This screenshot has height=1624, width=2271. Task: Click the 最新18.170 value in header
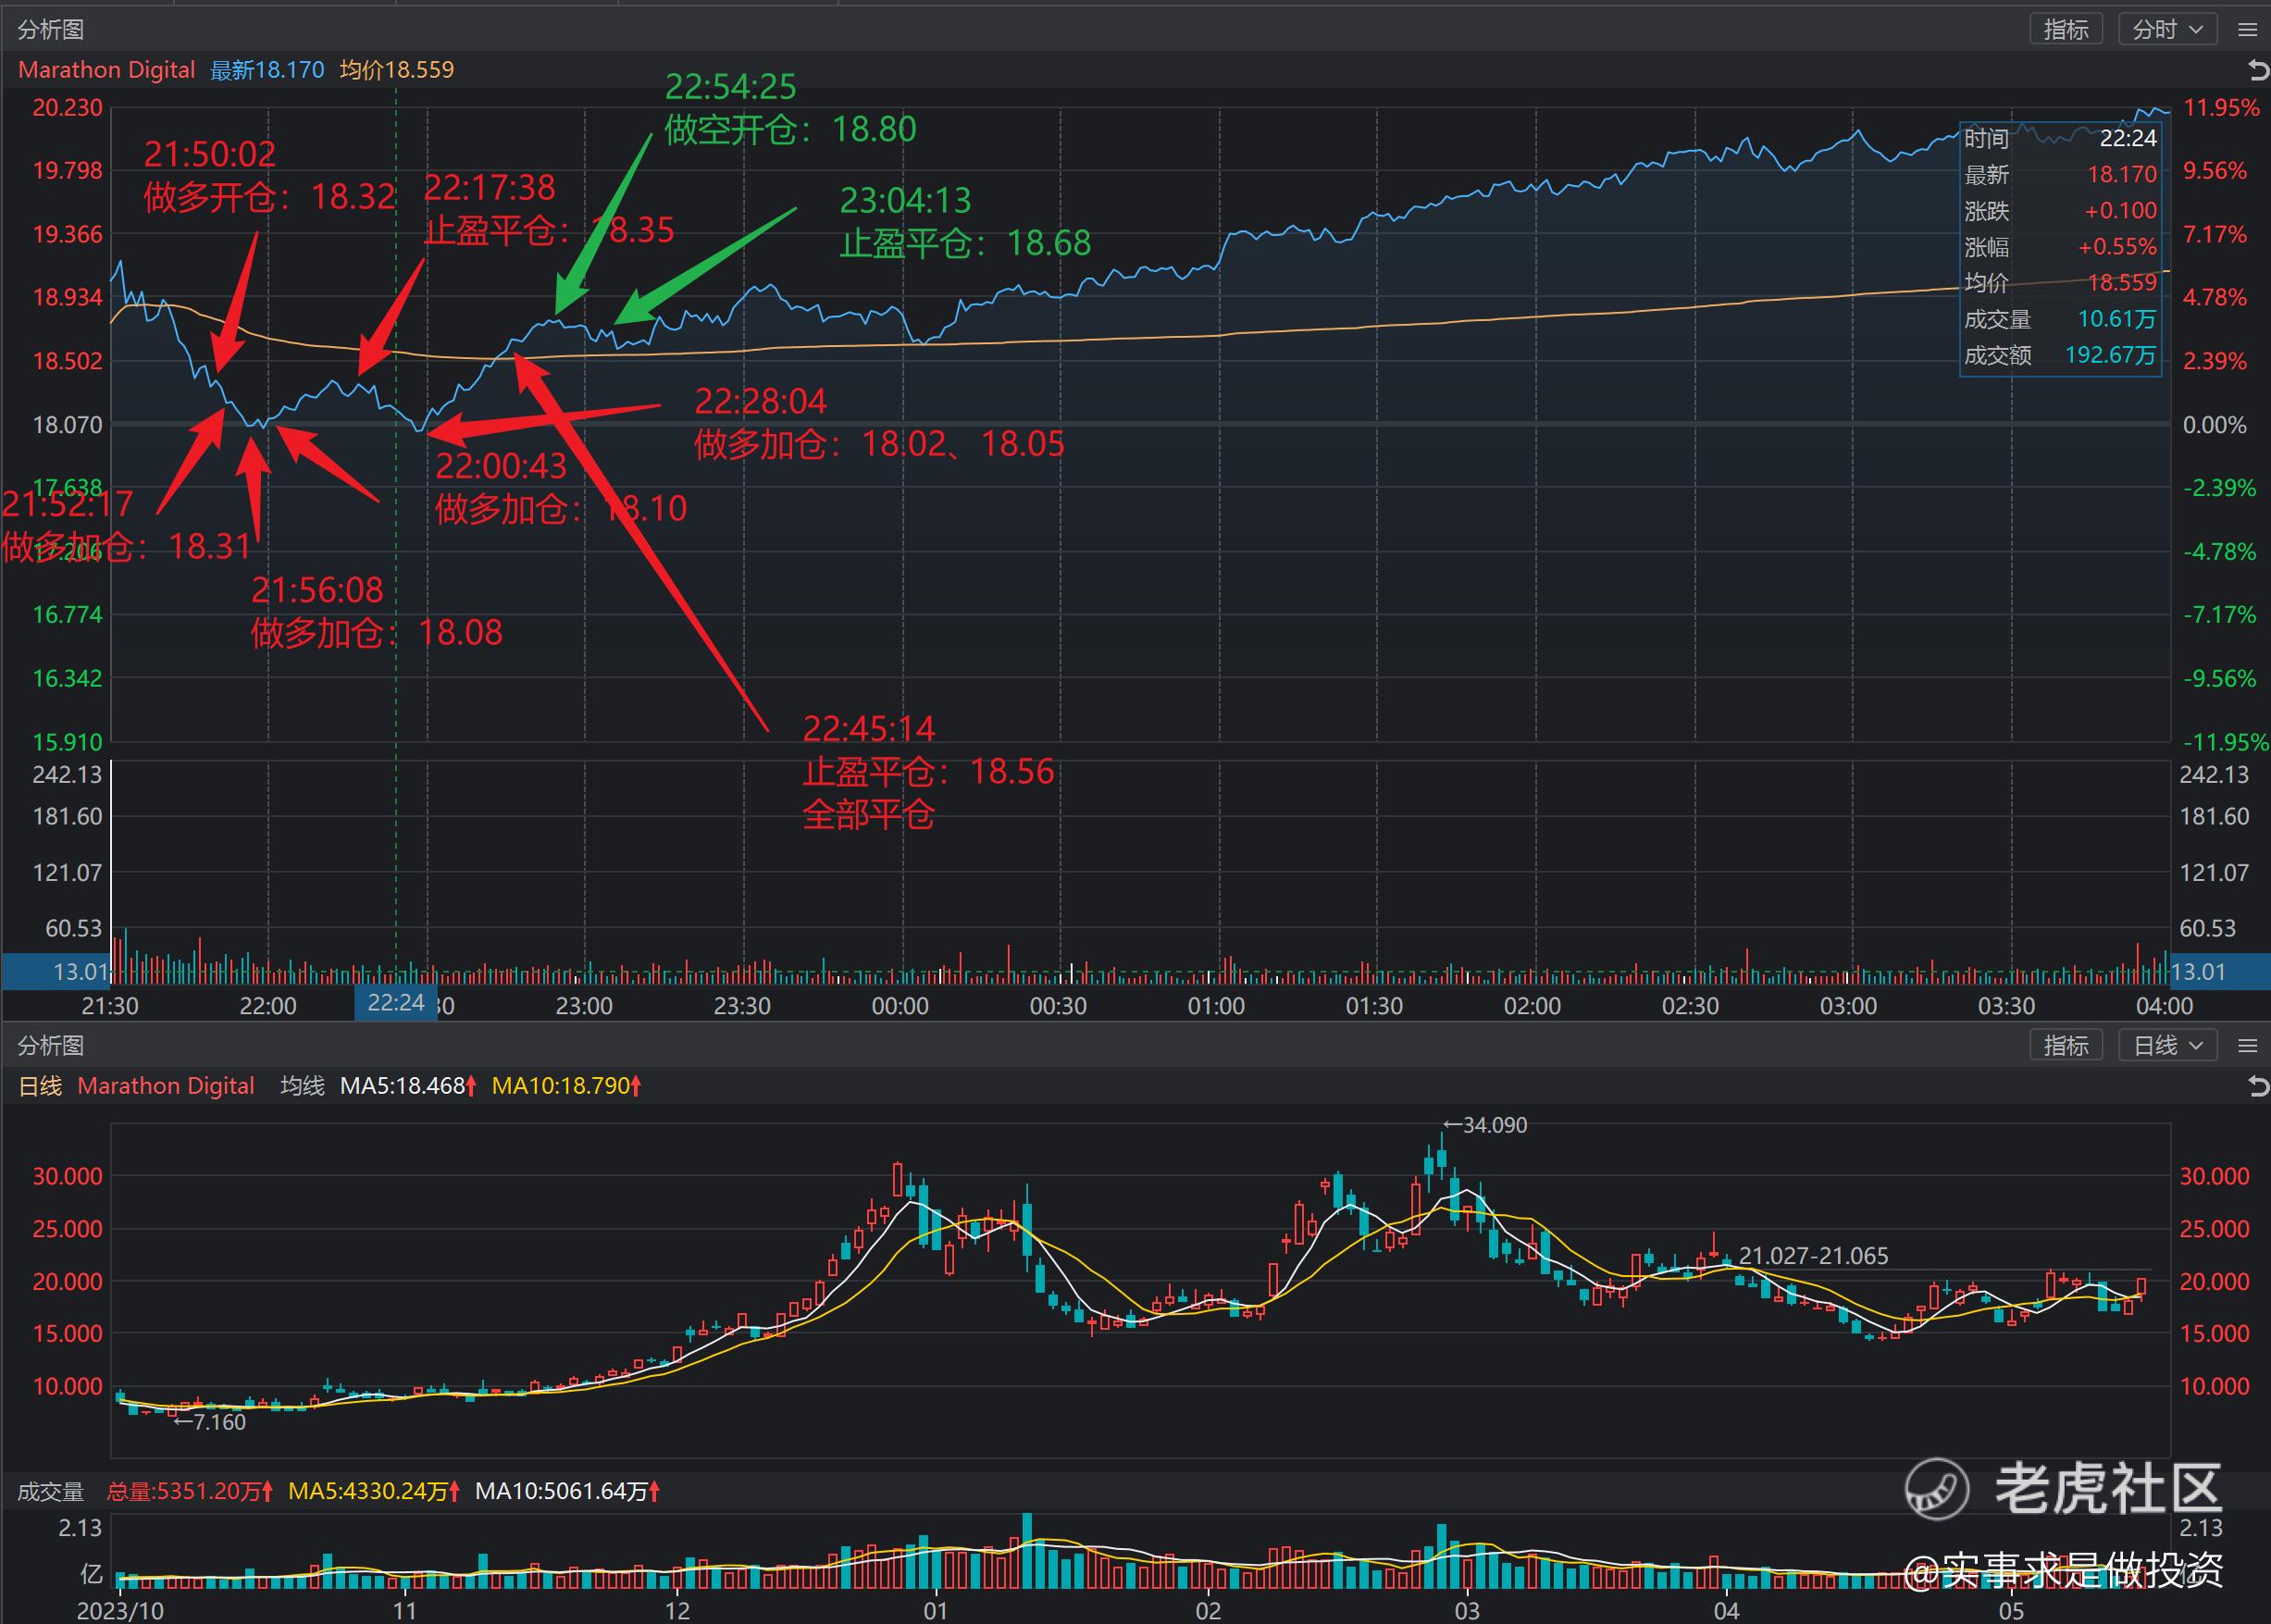(267, 70)
